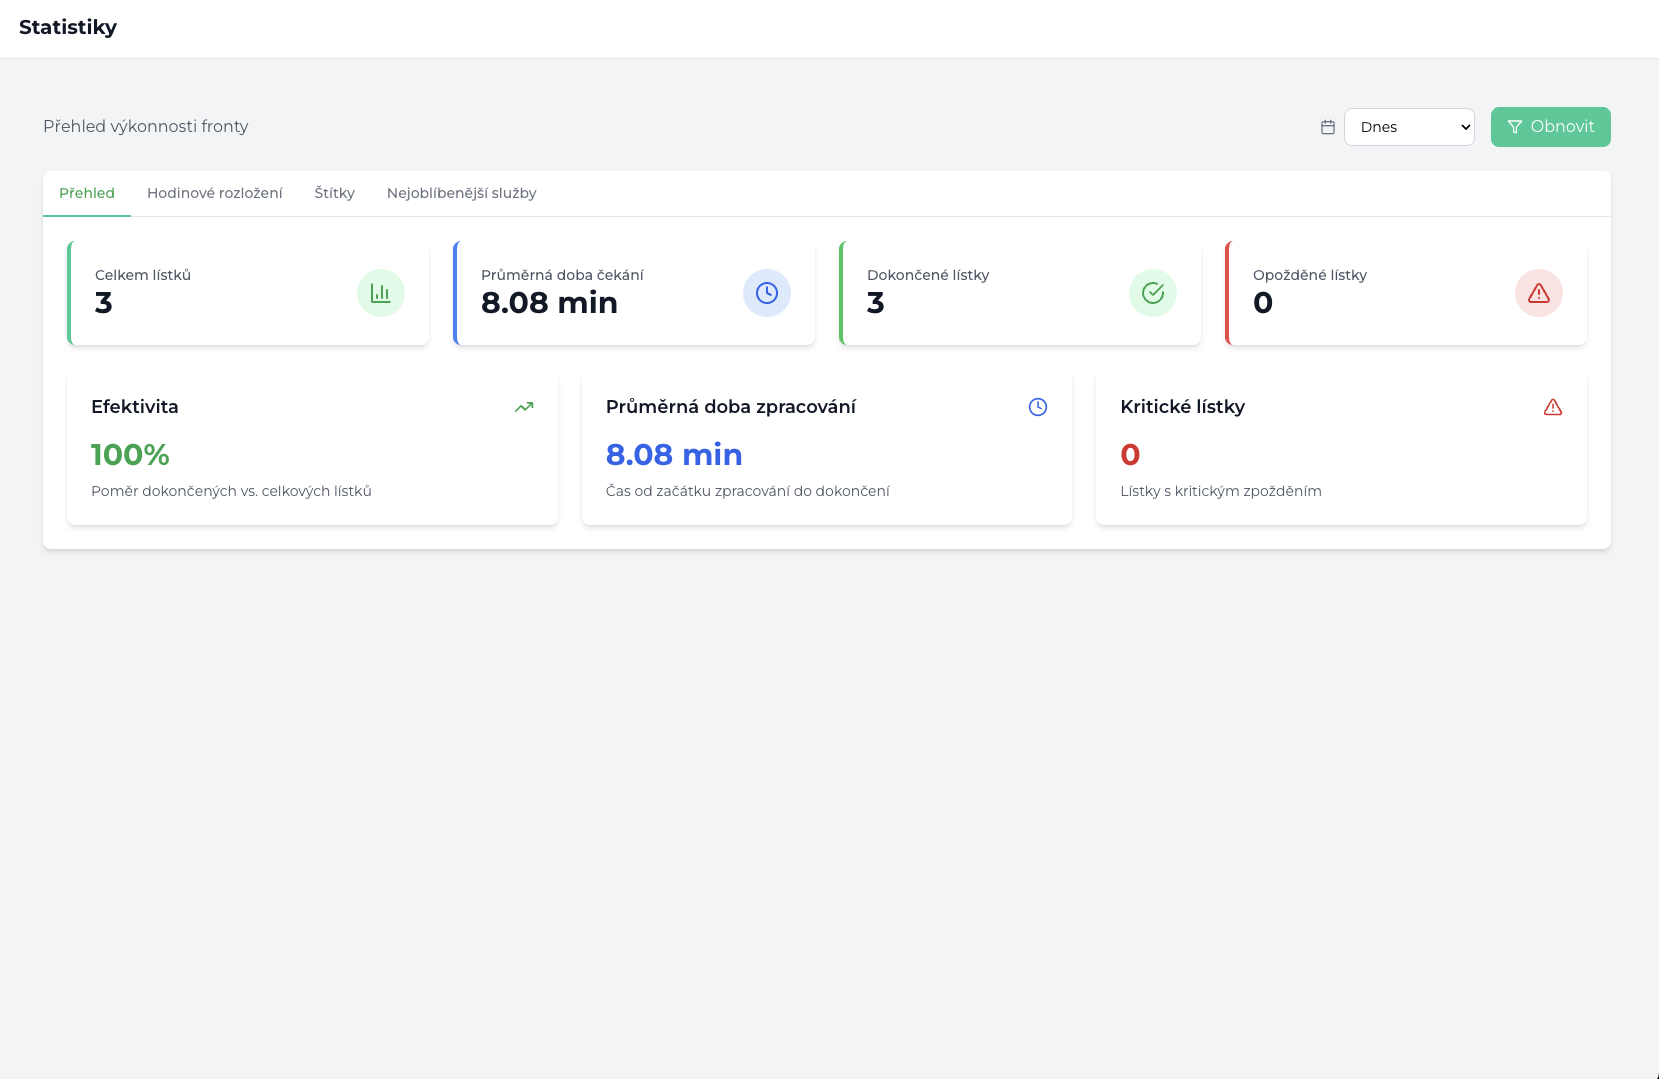Screen dimensions: 1659x1079
Task: Click the blue clock icon for Průměrná doba čekání
Action: pos(767,293)
